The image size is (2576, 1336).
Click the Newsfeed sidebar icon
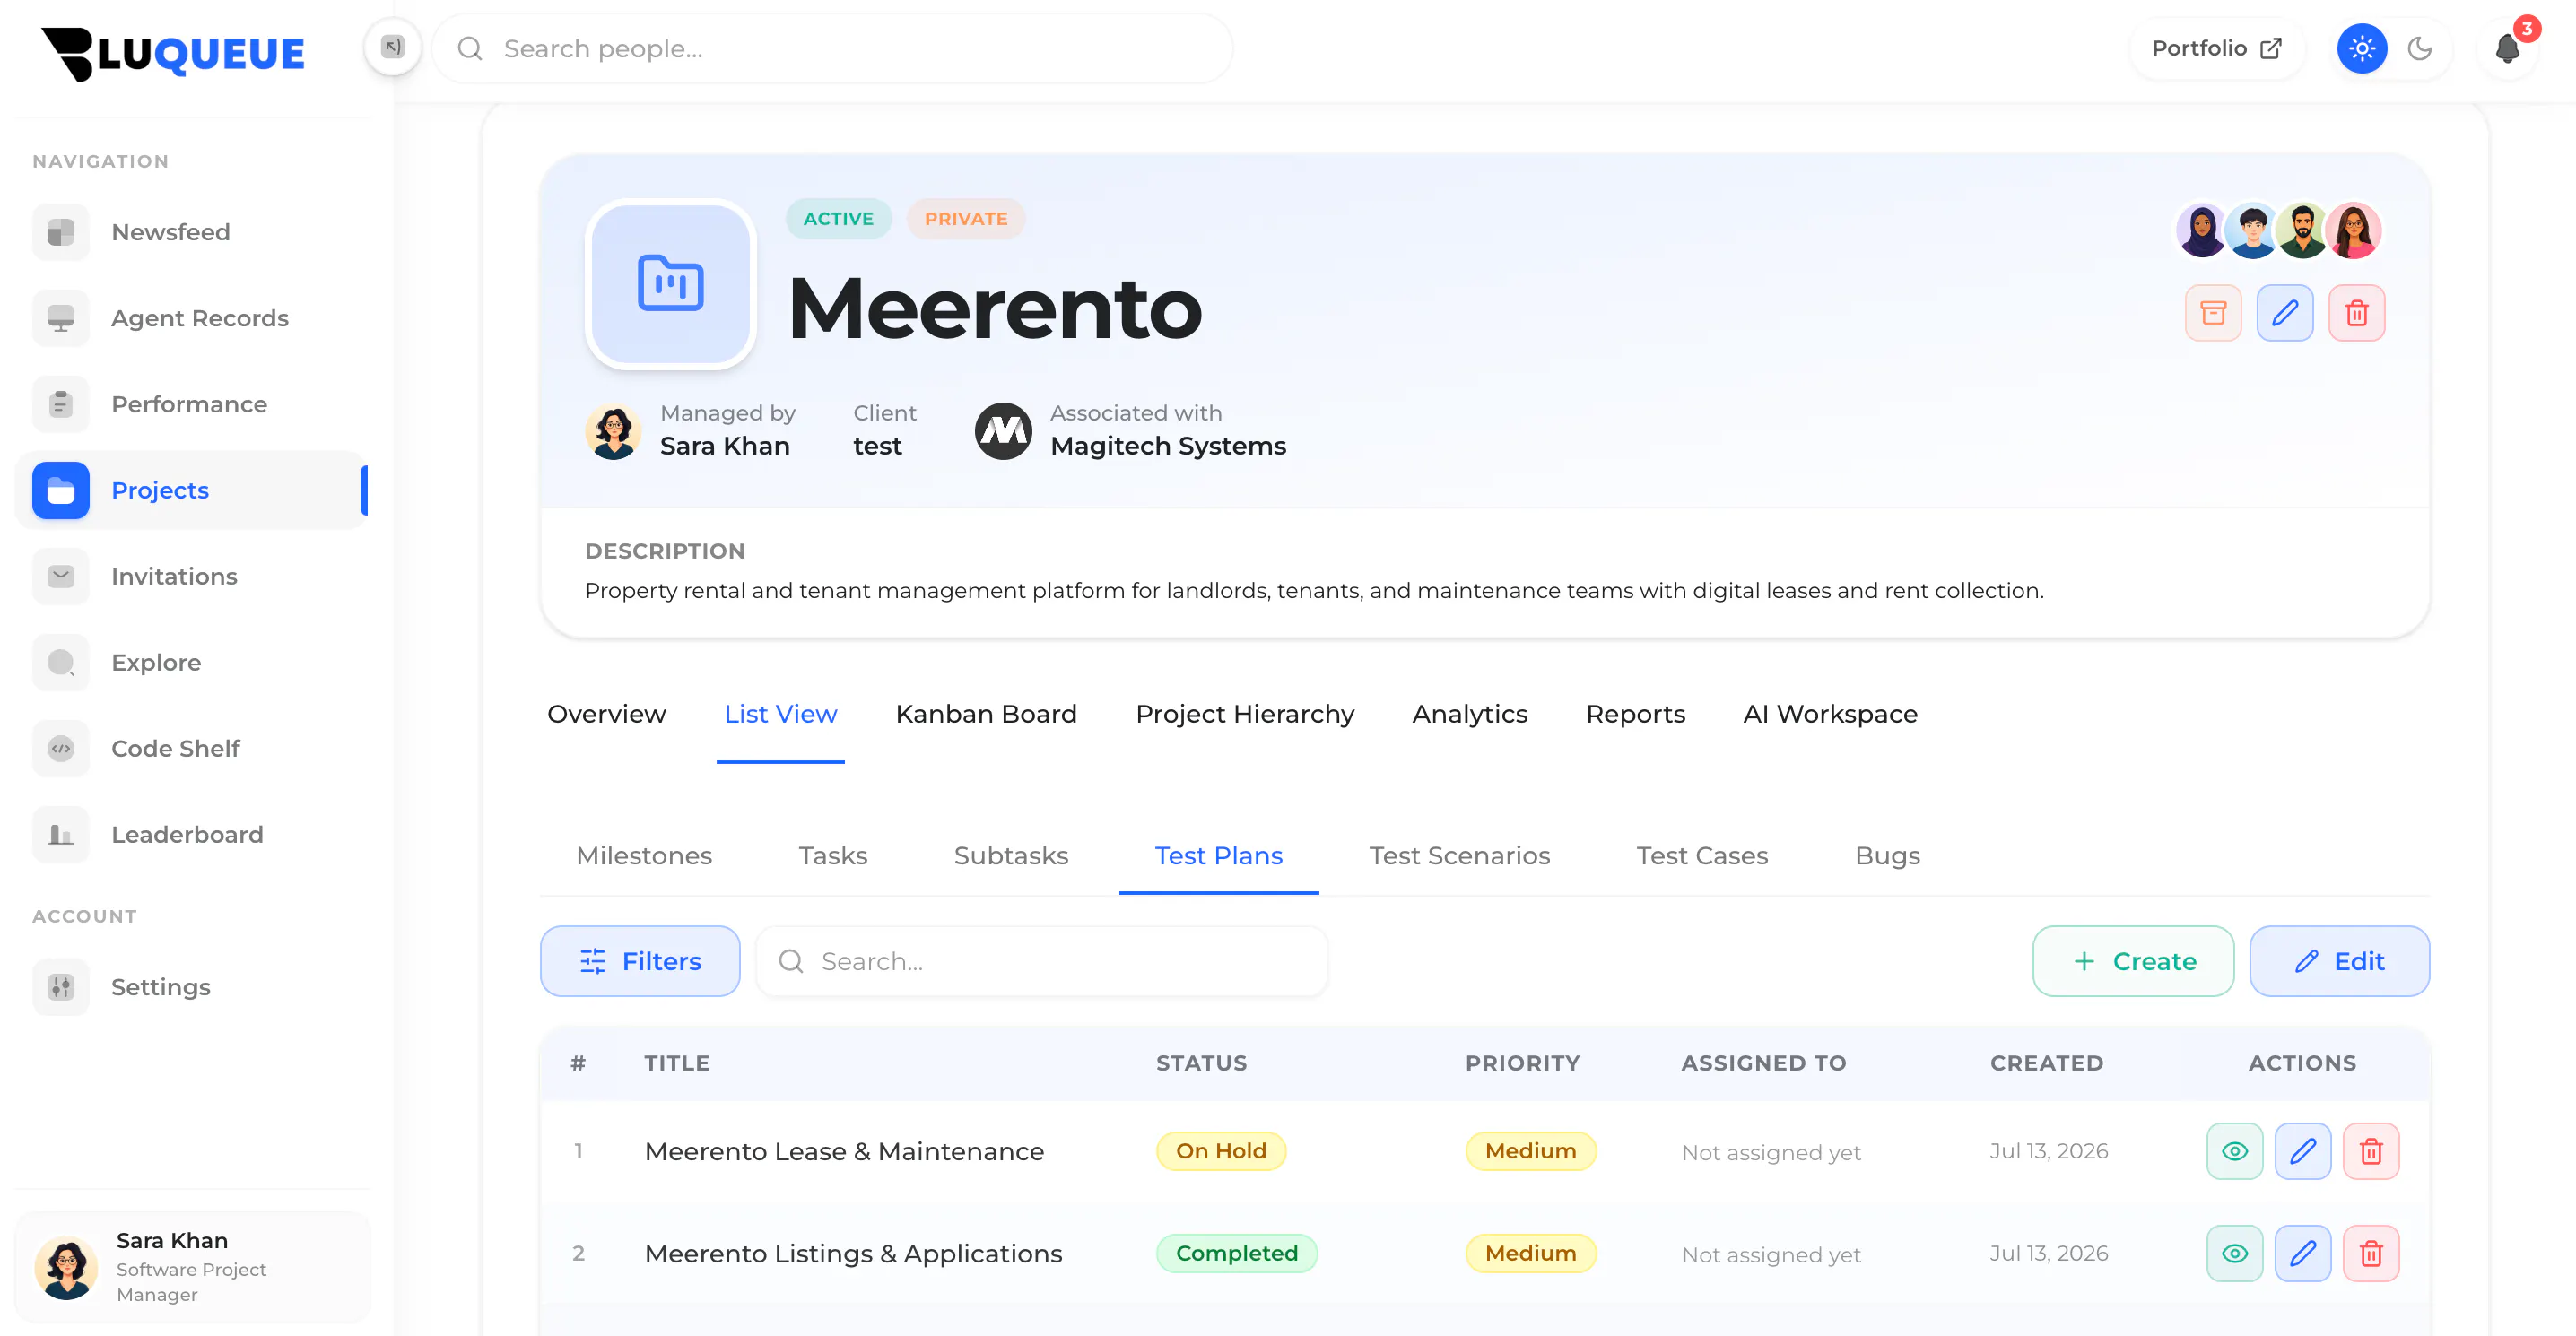click(61, 232)
